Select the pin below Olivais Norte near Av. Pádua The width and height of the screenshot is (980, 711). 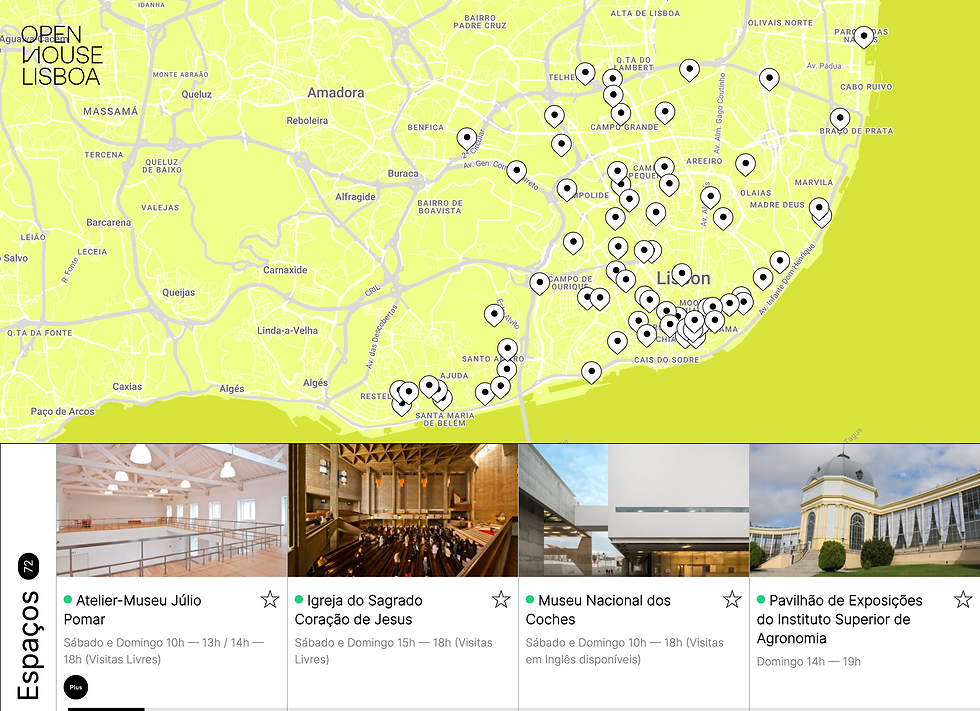[x=769, y=80]
